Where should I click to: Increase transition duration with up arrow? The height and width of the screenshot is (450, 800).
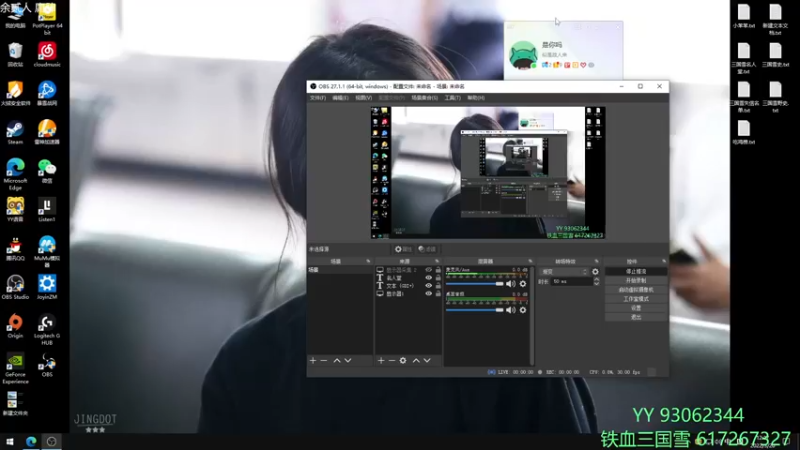click(596, 279)
